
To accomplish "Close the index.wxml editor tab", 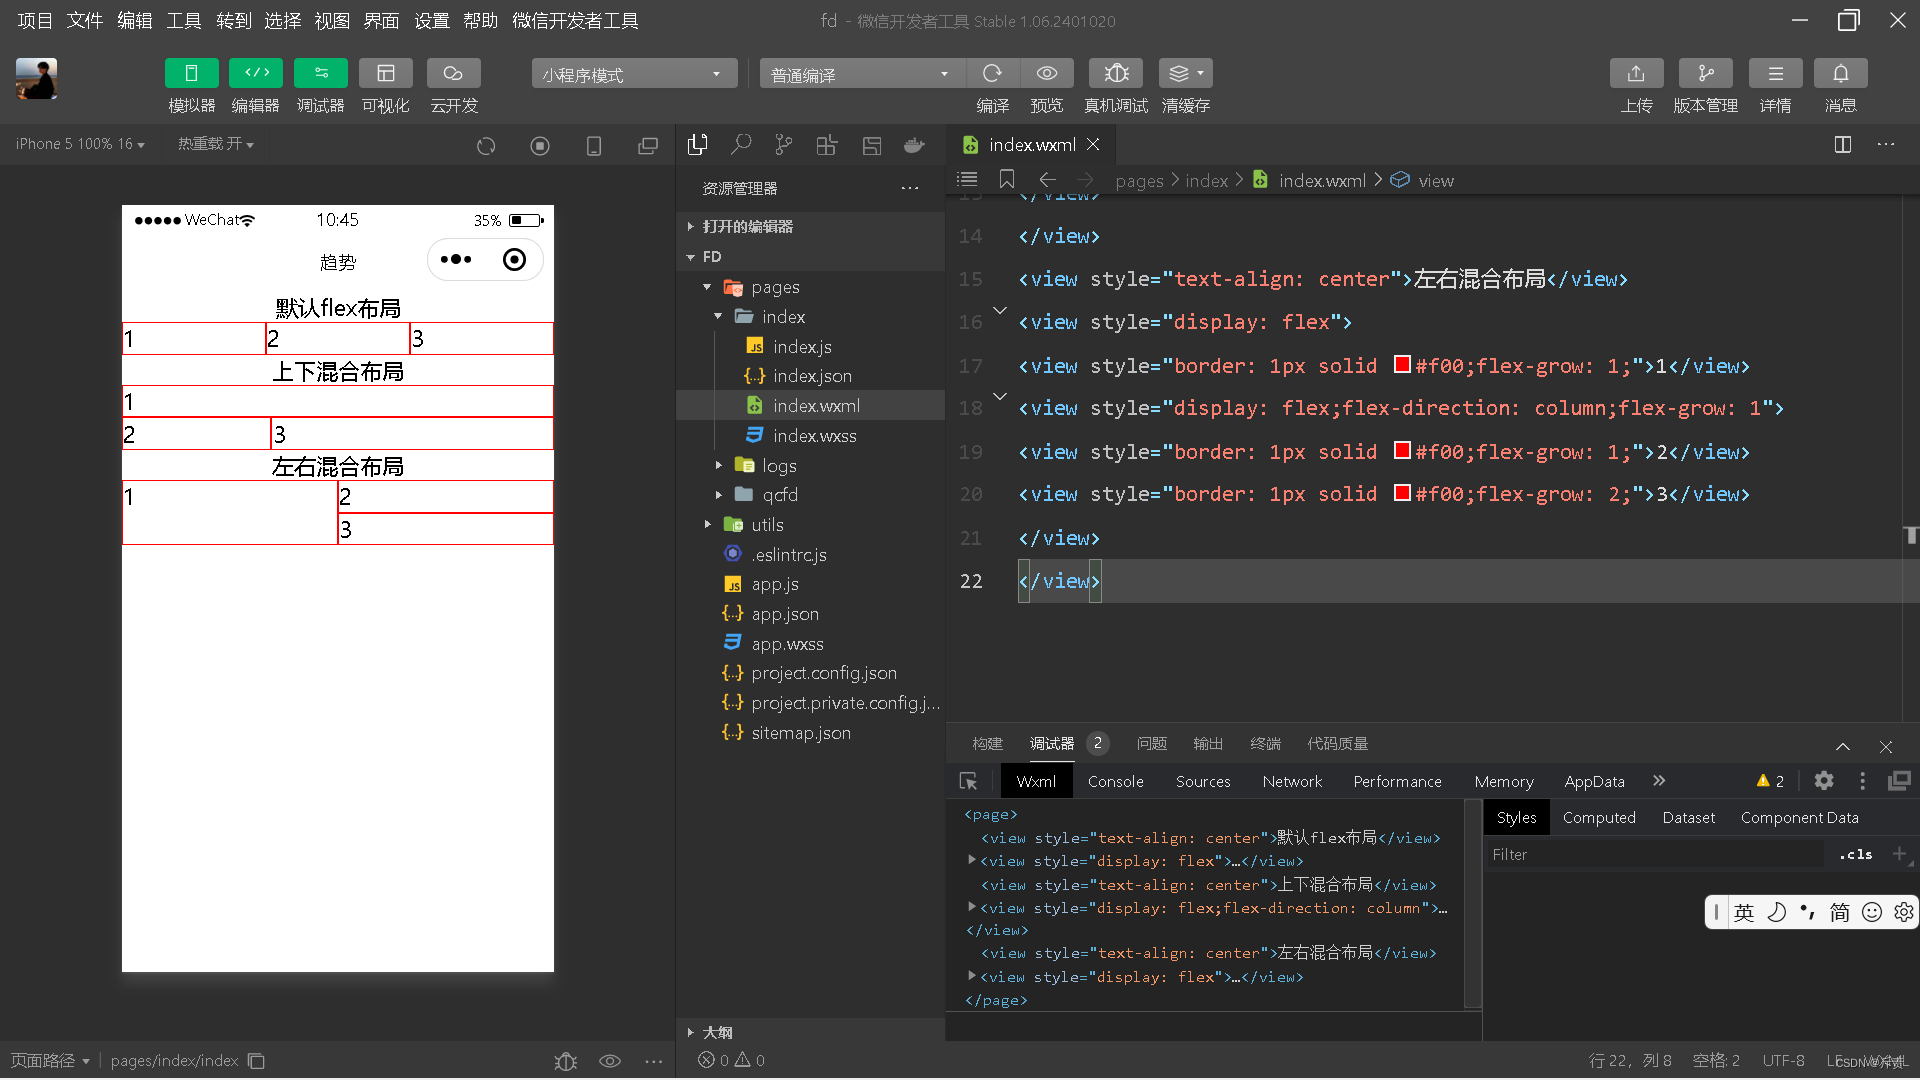I will click(x=1093, y=145).
